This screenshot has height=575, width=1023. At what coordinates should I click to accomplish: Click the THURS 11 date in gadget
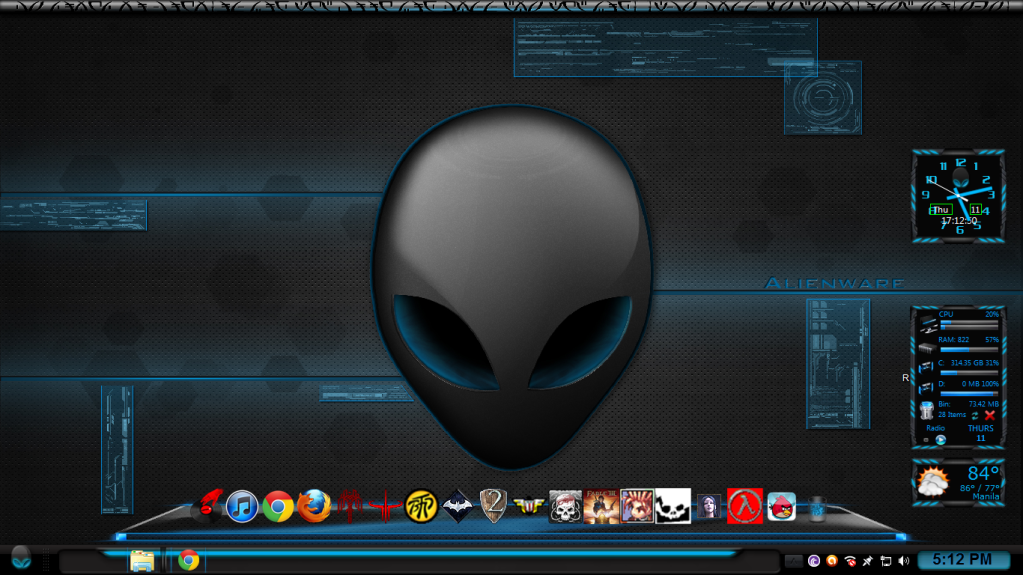981,433
